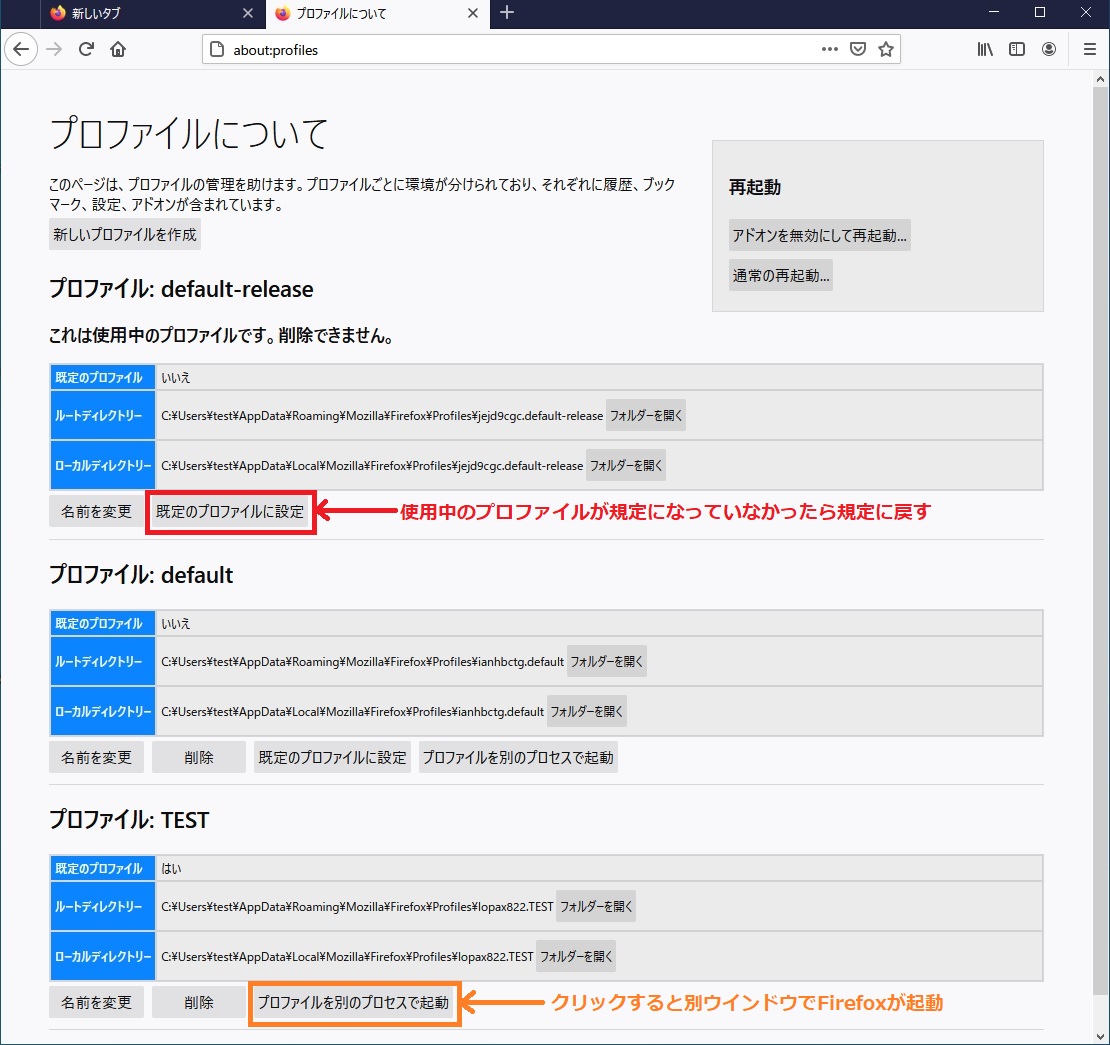Image resolution: width=1110 pixels, height=1045 pixels.
Task: Click the about:profiles address bar
Action: [500, 49]
